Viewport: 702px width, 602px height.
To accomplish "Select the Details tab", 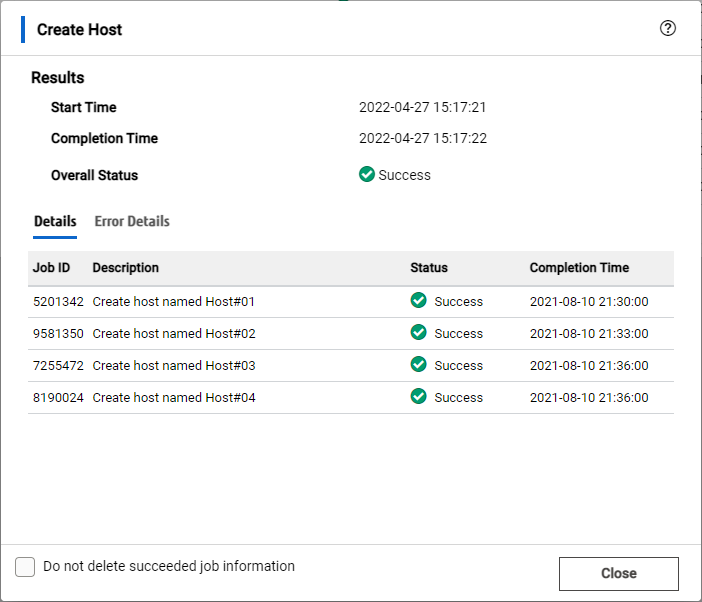I will [55, 221].
